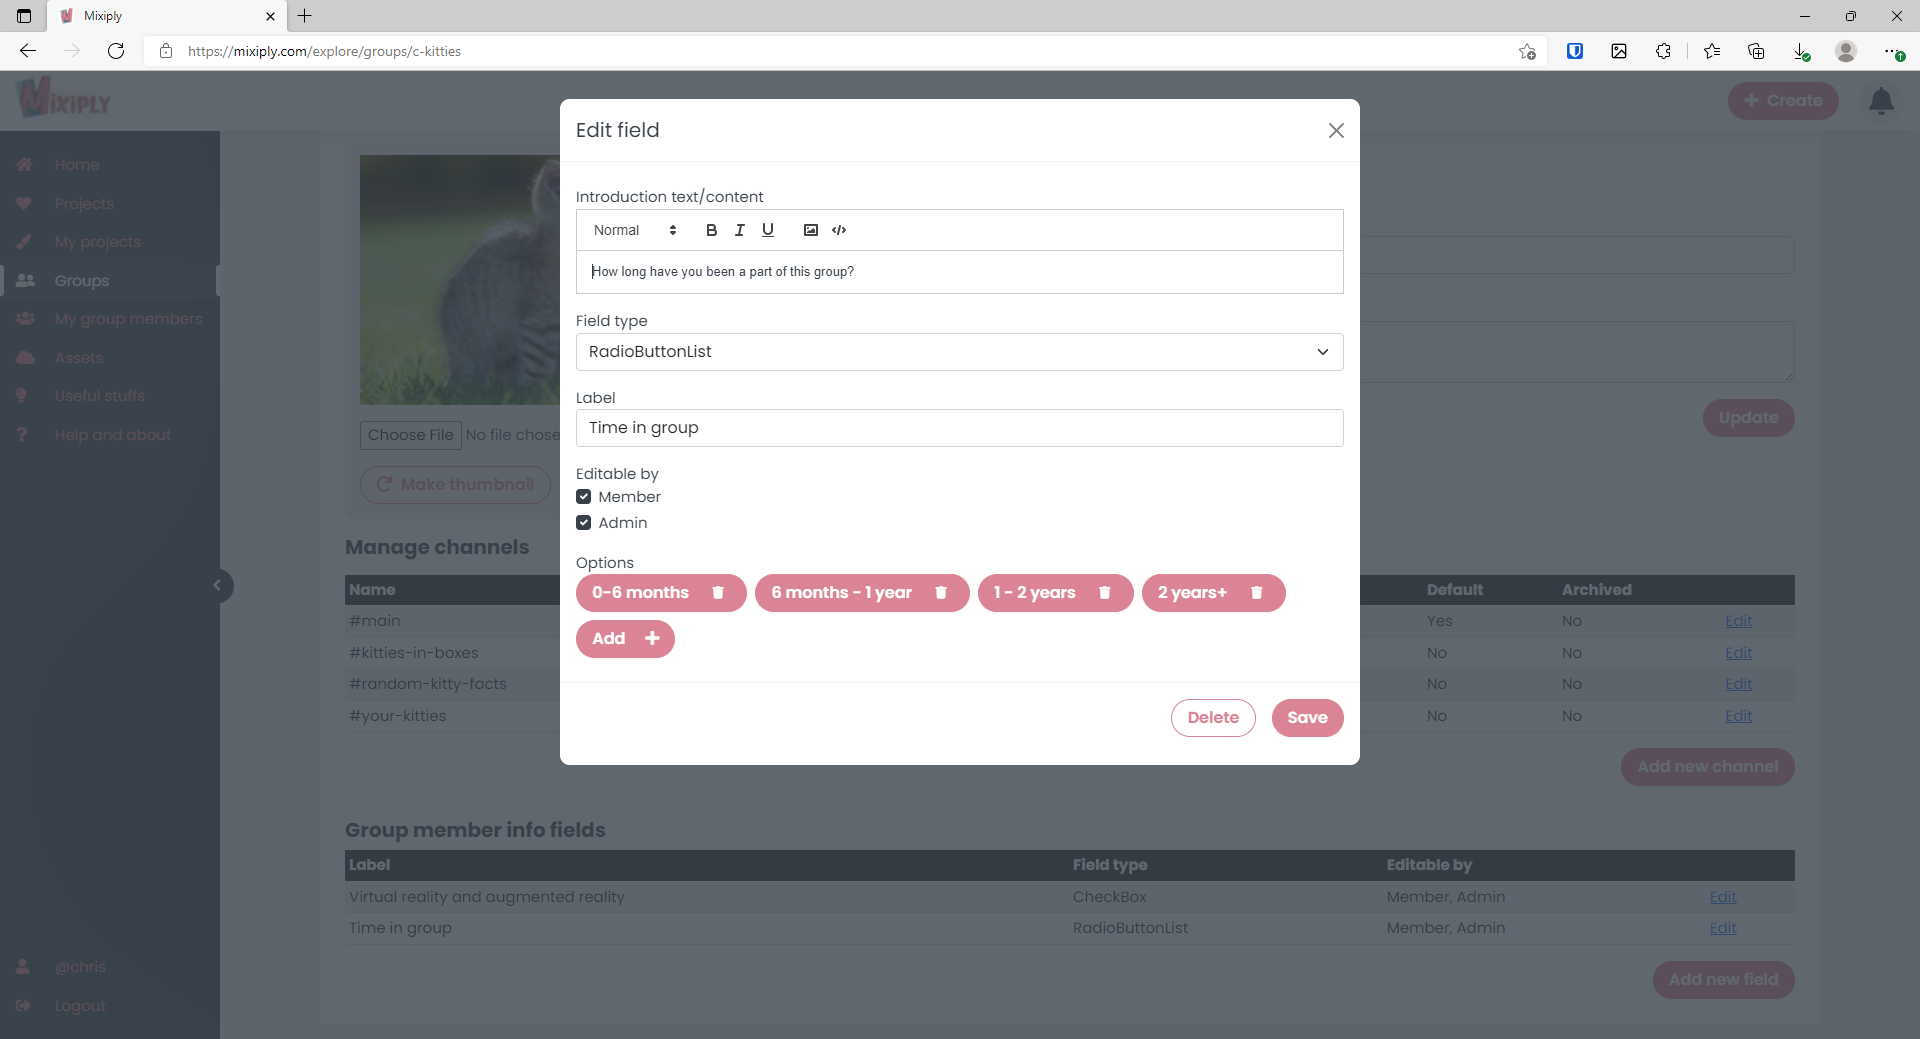Open Useful stuffs page
The image size is (1920, 1039).
[x=100, y=396]
